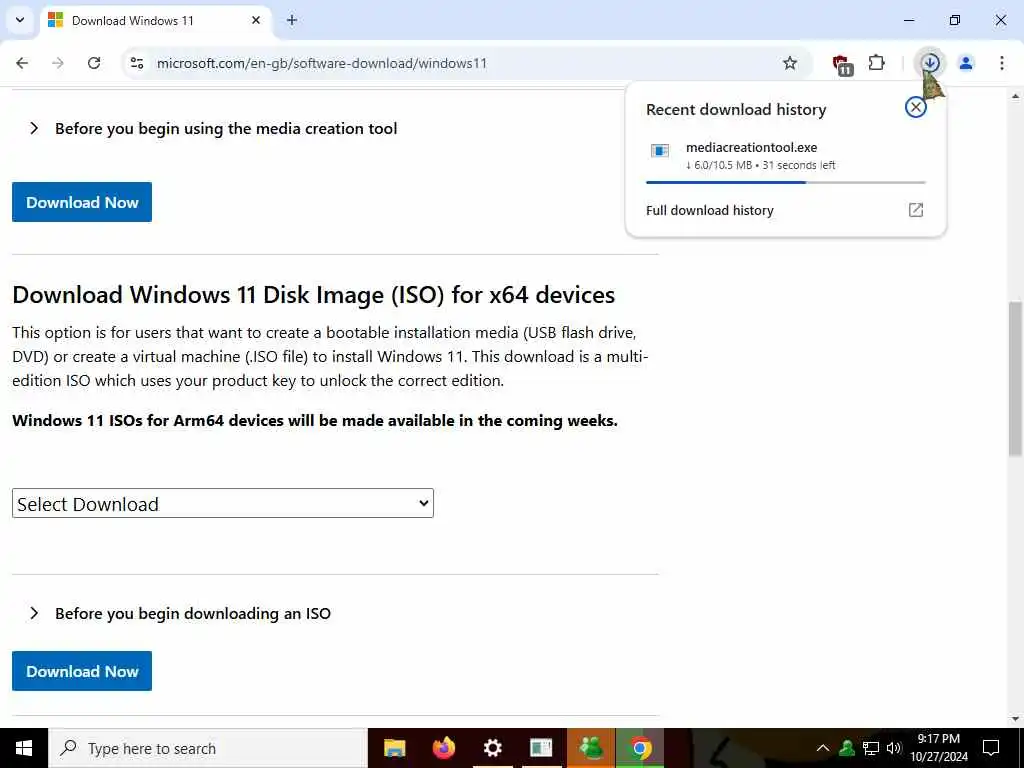Open the Select Download dropdown
The width and height of the screenshot is (1024, 768).
coord(223,504)
